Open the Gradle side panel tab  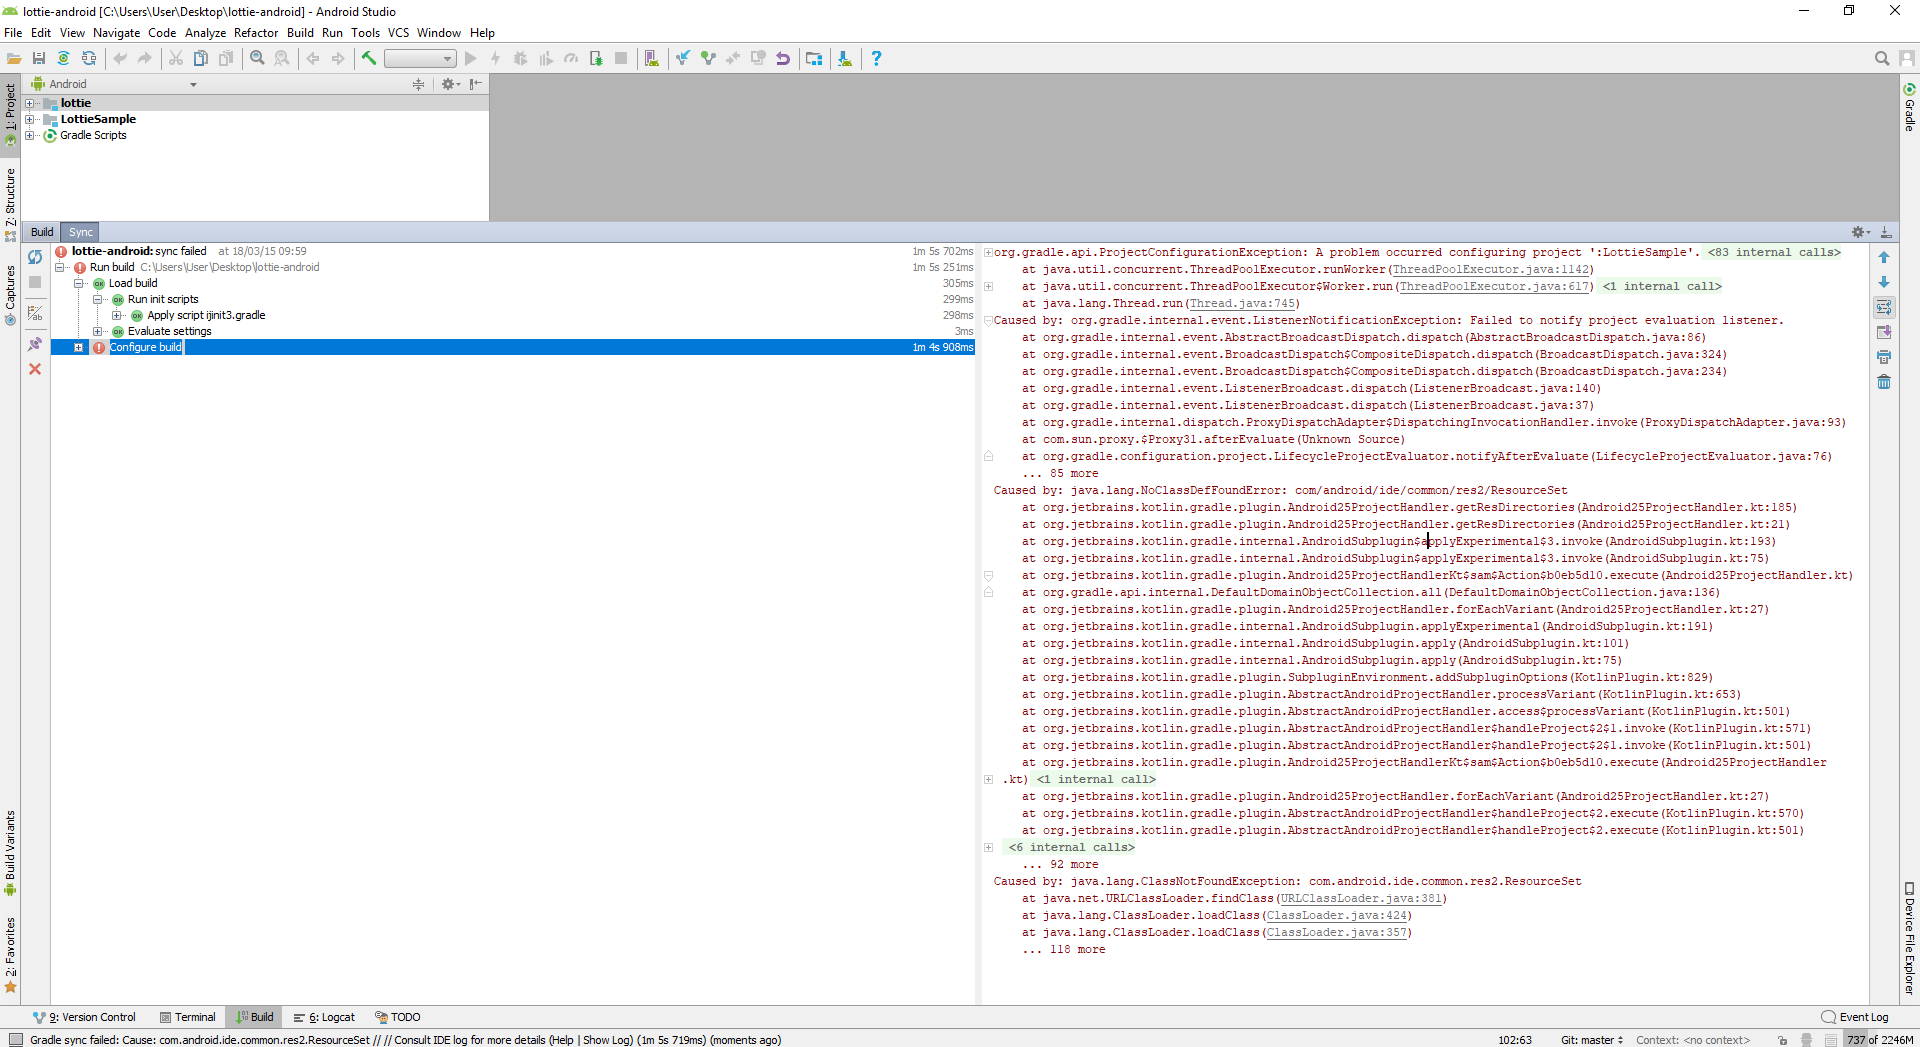[1909, 108]
